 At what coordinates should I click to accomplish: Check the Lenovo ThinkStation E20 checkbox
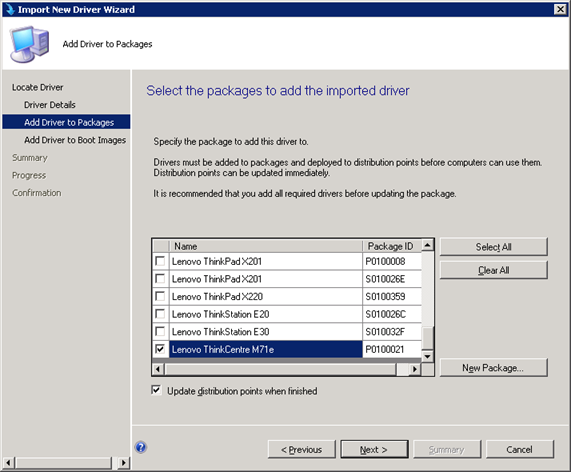[160, 314]
